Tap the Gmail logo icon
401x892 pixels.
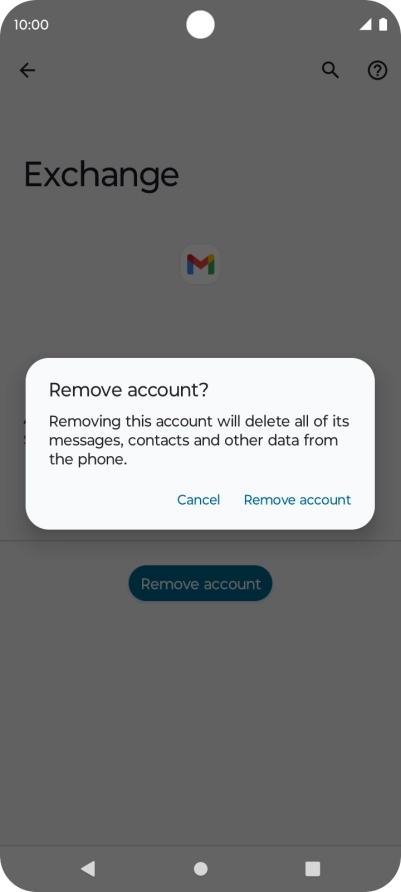coord(201,265)
